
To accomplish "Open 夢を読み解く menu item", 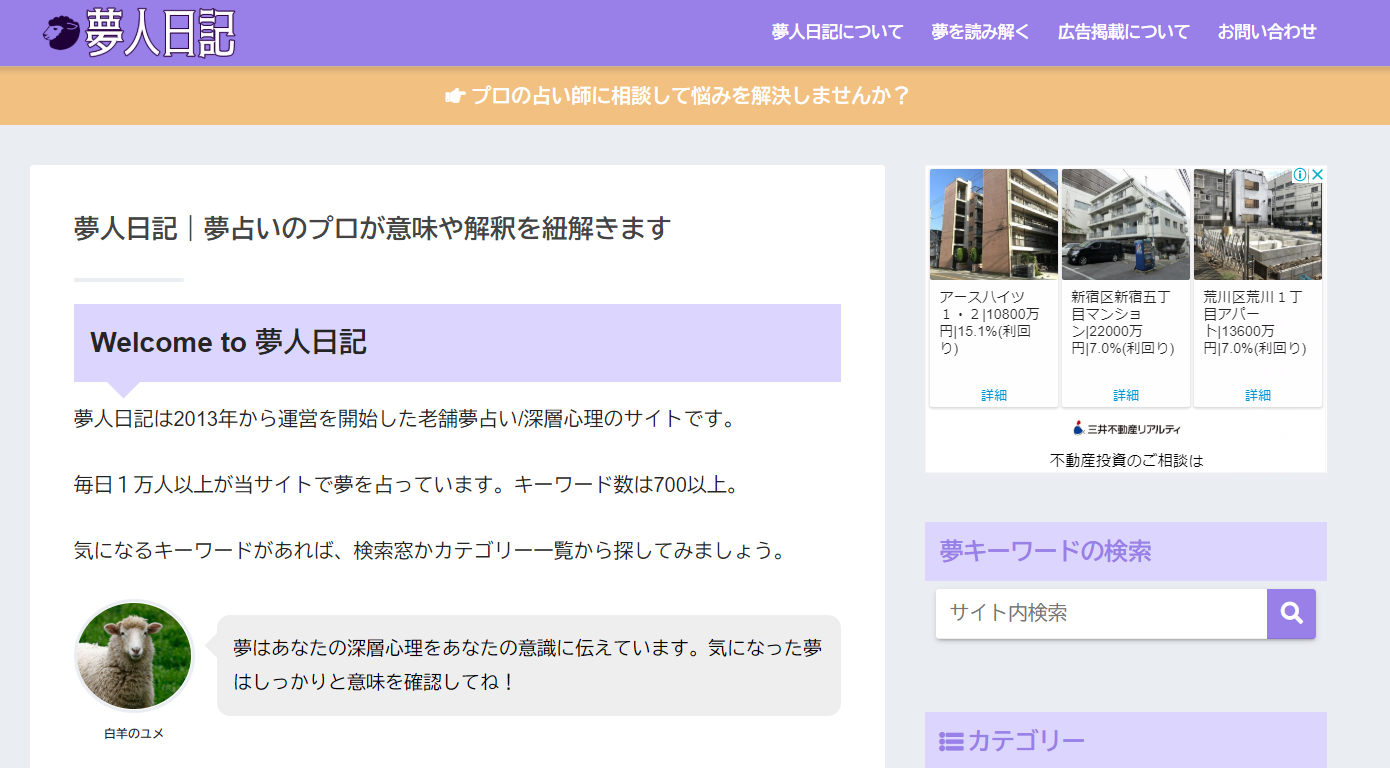I will pyautogui.click(x=980, y=32).
